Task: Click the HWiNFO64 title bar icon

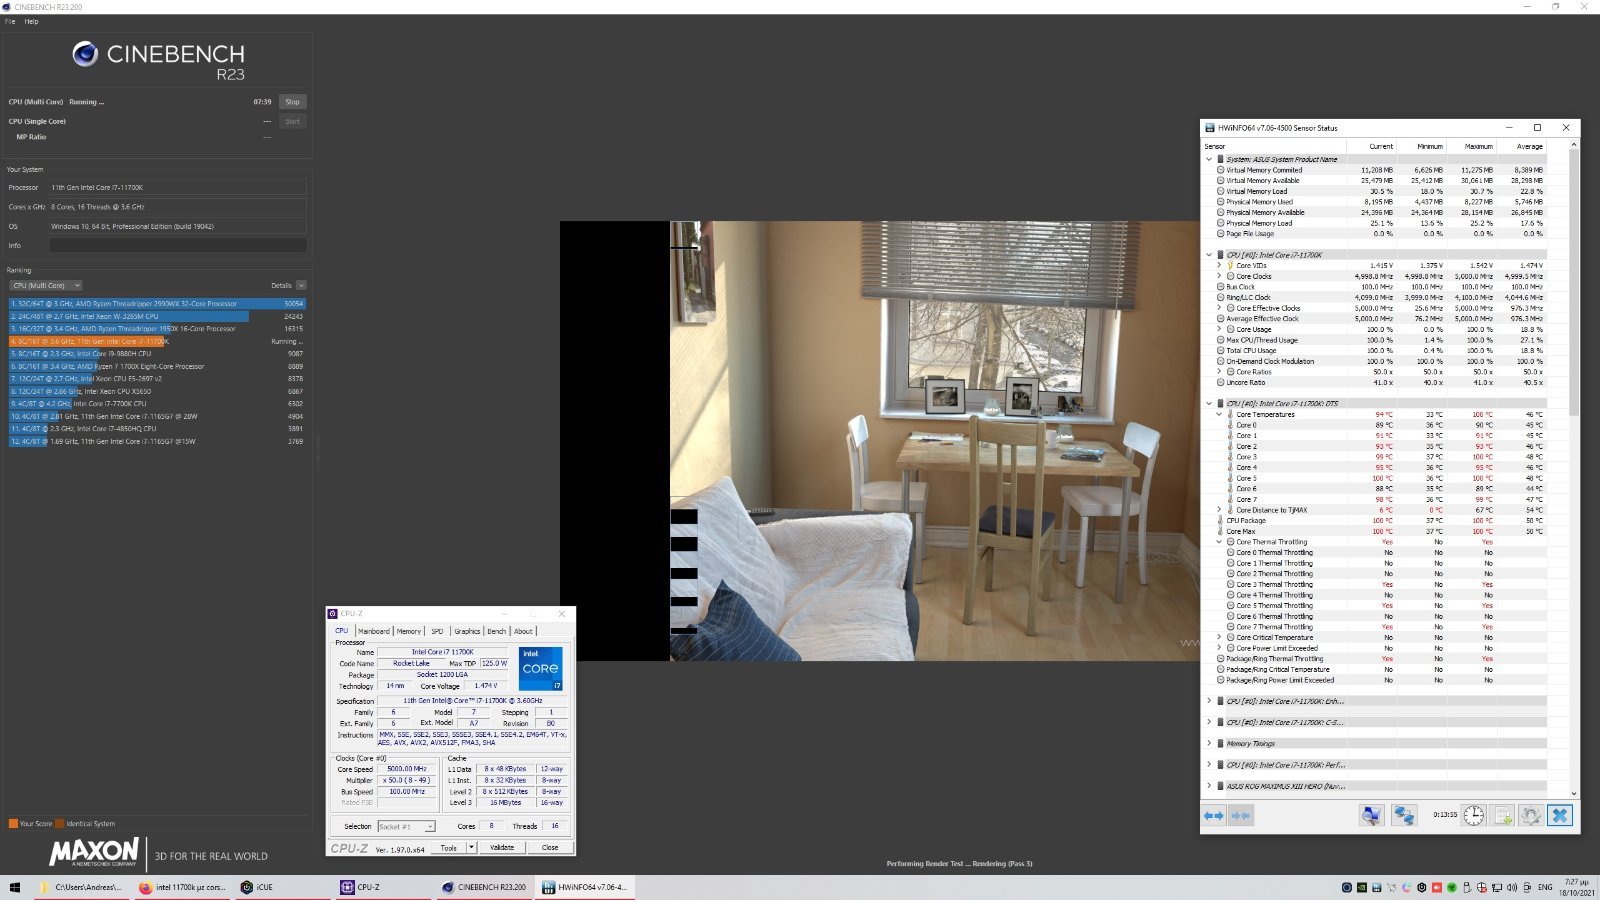Action: (1210, 128)
